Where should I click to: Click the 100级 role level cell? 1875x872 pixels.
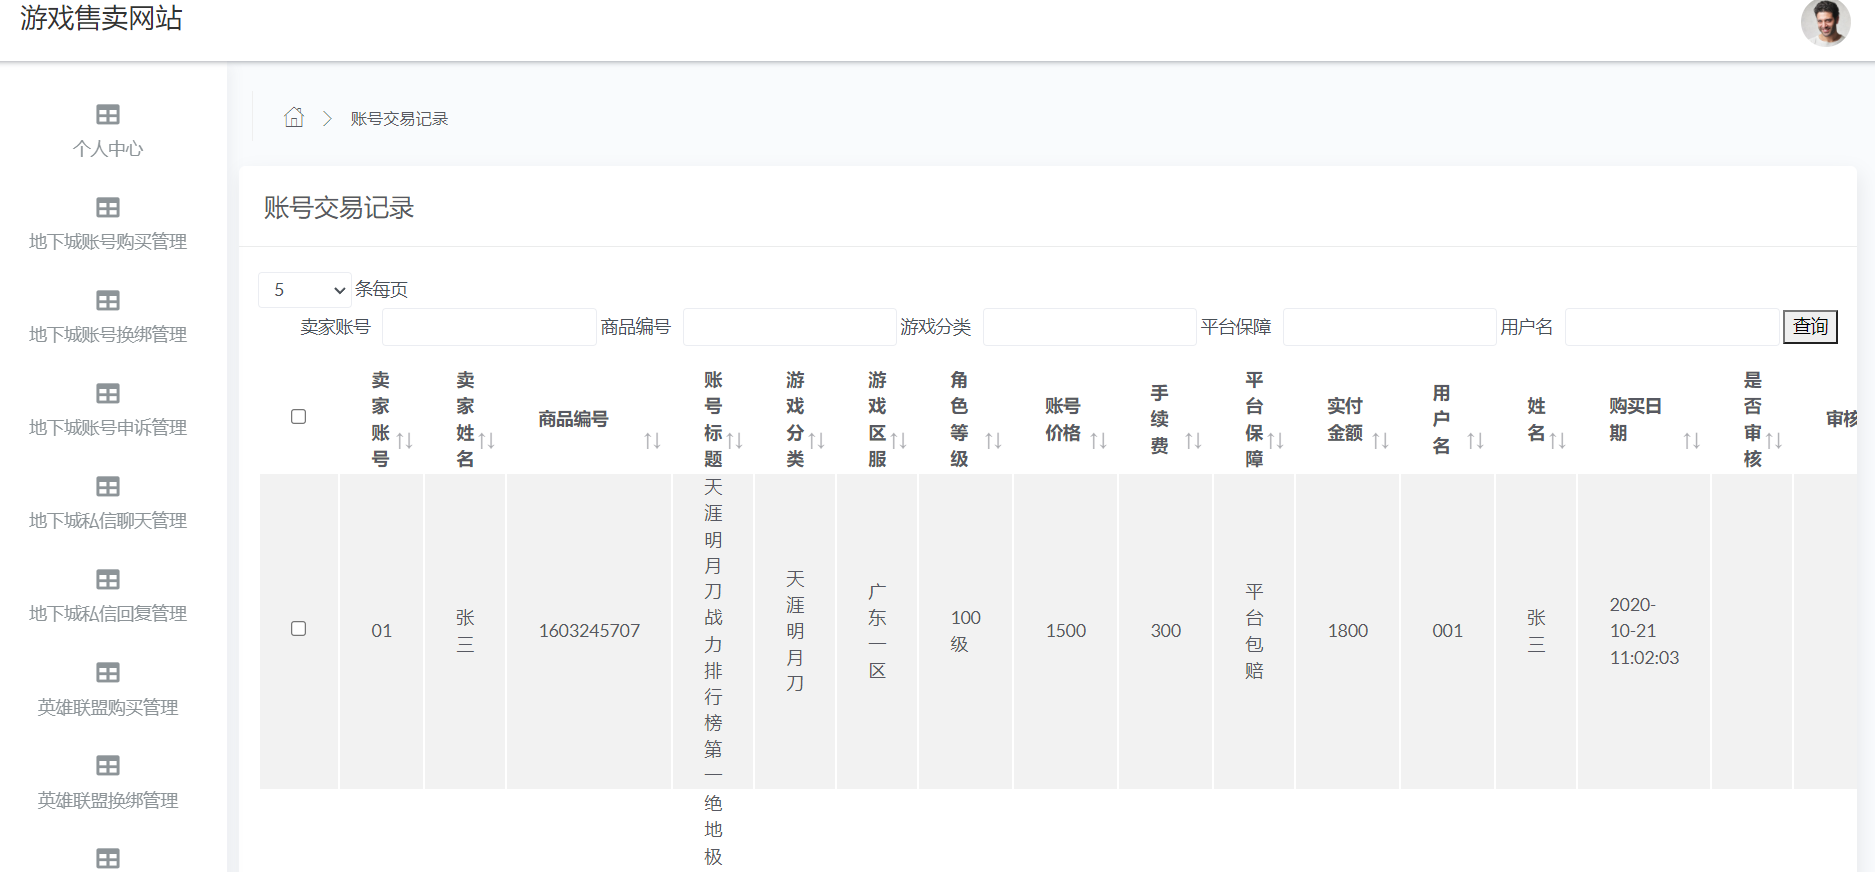click(966, 631)
